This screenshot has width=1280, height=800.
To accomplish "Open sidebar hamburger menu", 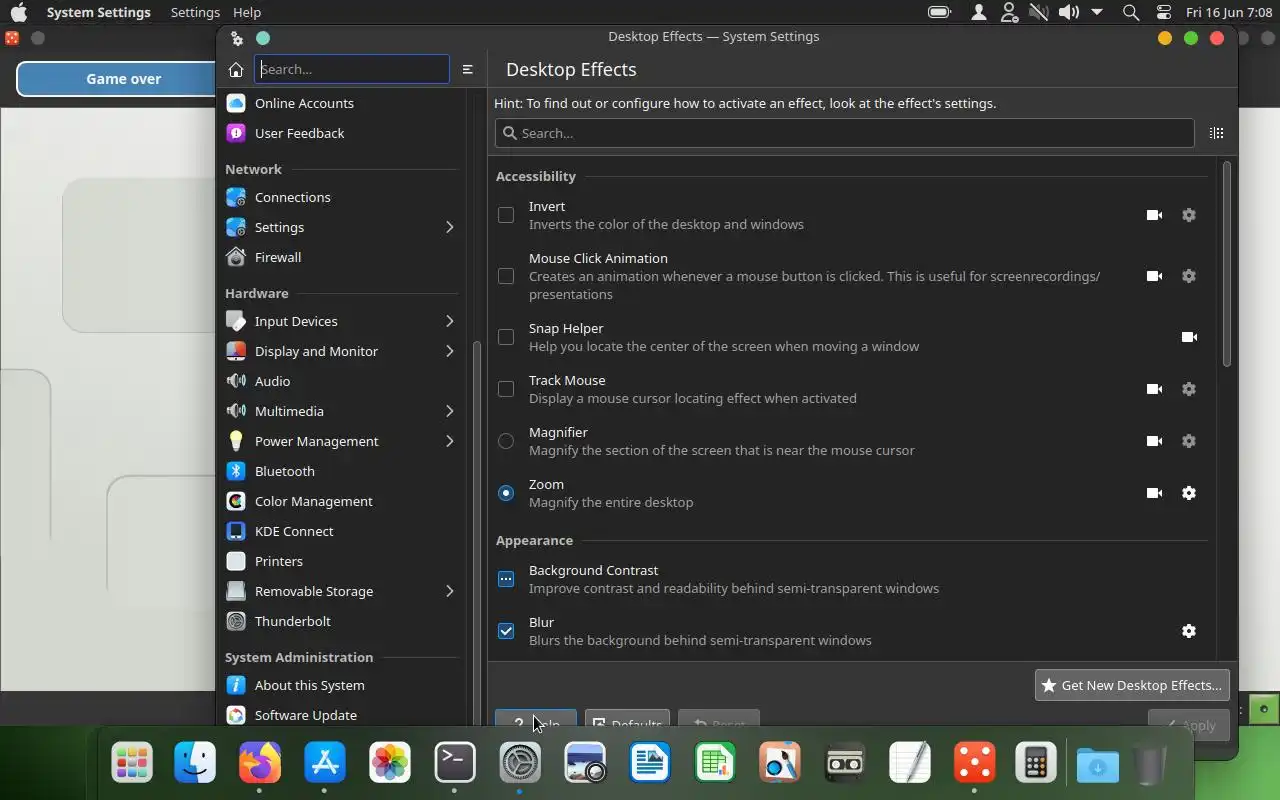I will 467,69.
